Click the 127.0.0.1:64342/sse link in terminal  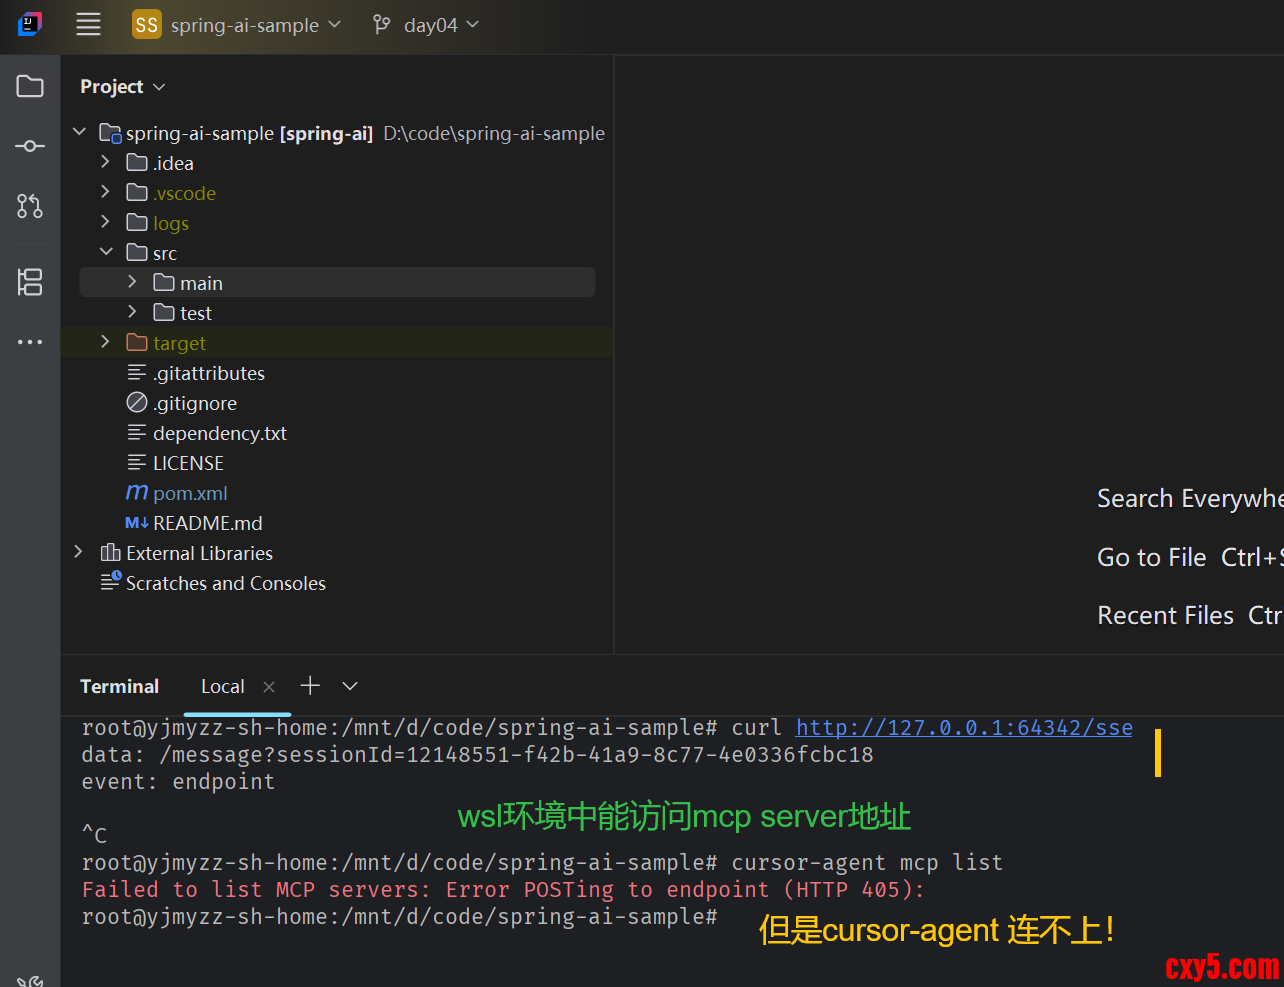point(963,728)
